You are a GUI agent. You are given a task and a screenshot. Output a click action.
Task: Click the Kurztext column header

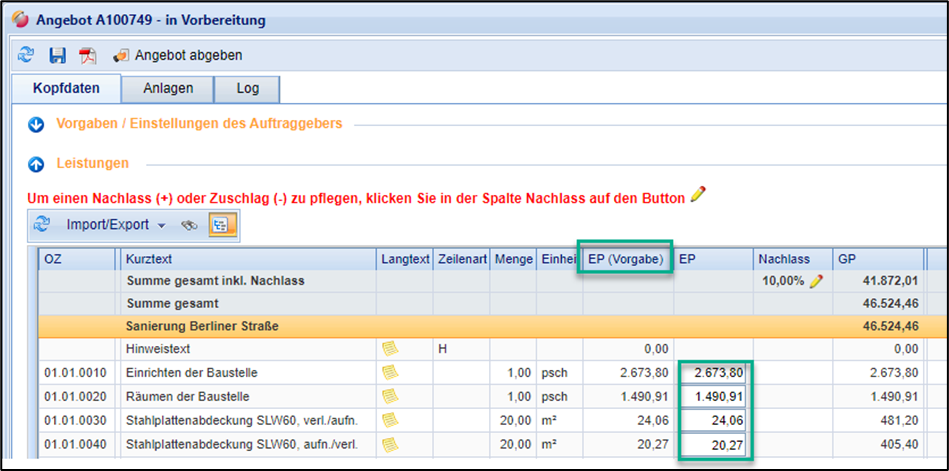click(x=249, y=259)
